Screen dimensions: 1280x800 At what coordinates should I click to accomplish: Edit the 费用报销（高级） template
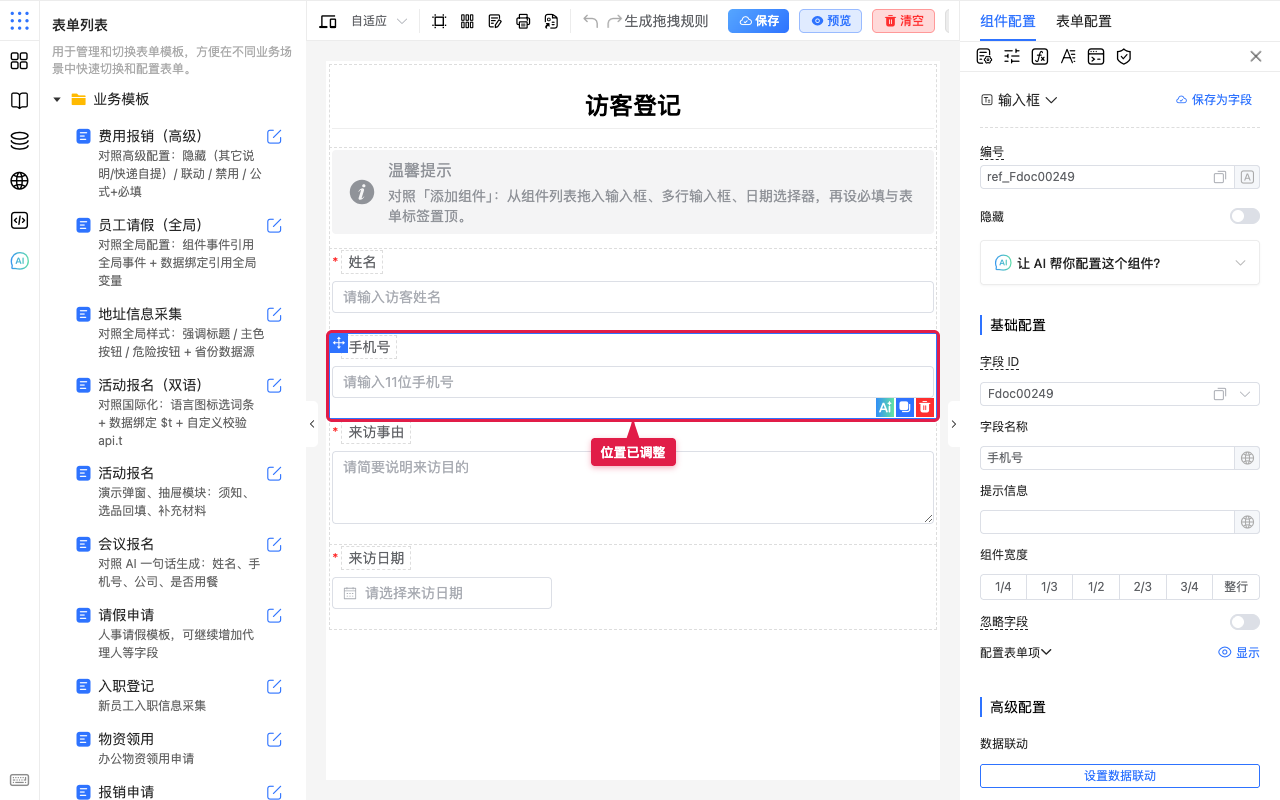pos(274,137)
